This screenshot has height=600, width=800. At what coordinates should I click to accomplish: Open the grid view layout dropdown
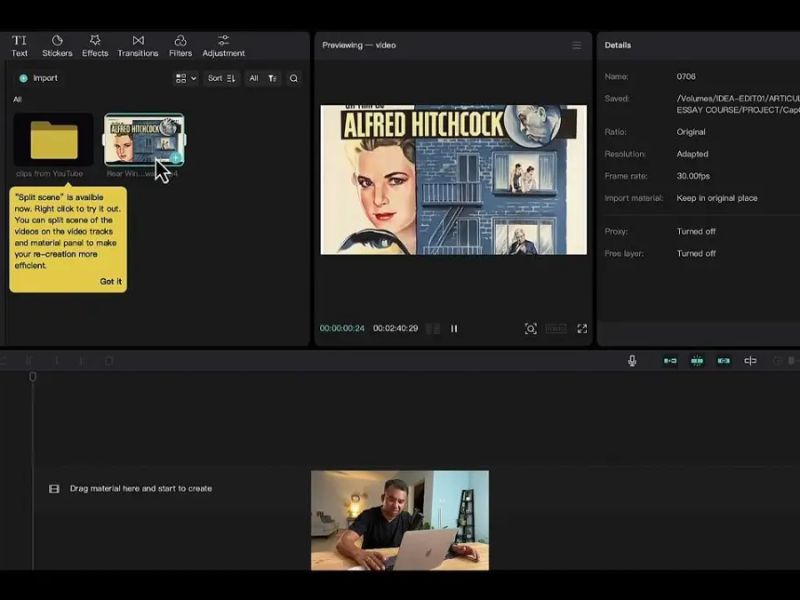click(x=186, y=78)
